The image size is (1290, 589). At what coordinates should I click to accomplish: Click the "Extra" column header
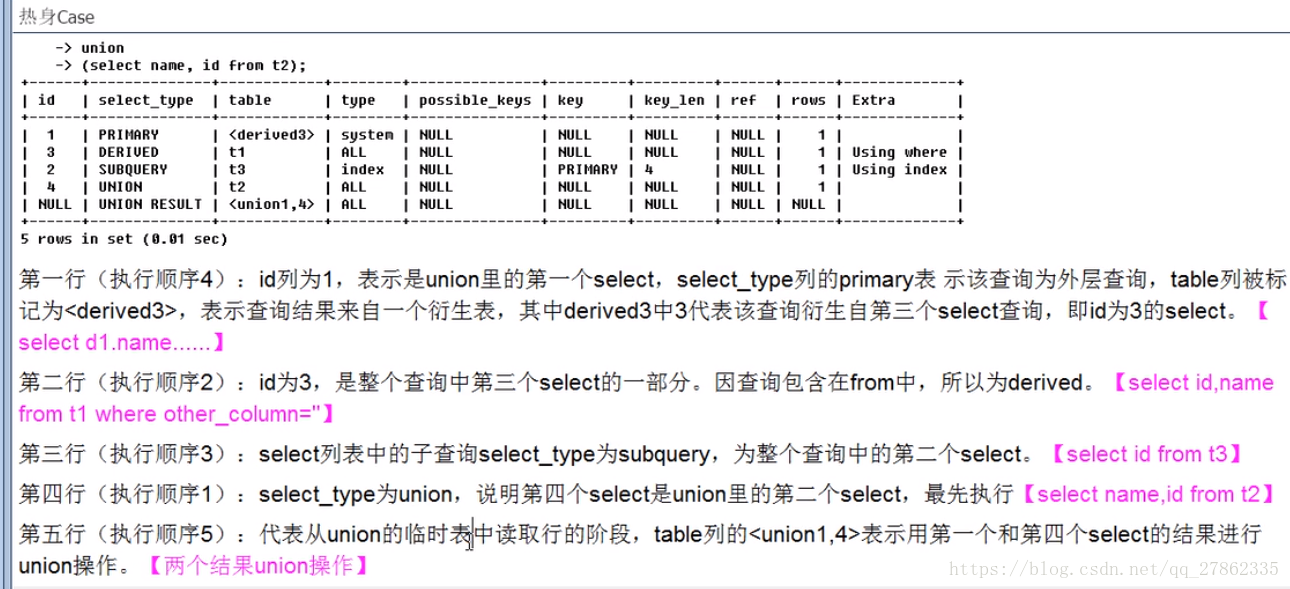[873, 100]
